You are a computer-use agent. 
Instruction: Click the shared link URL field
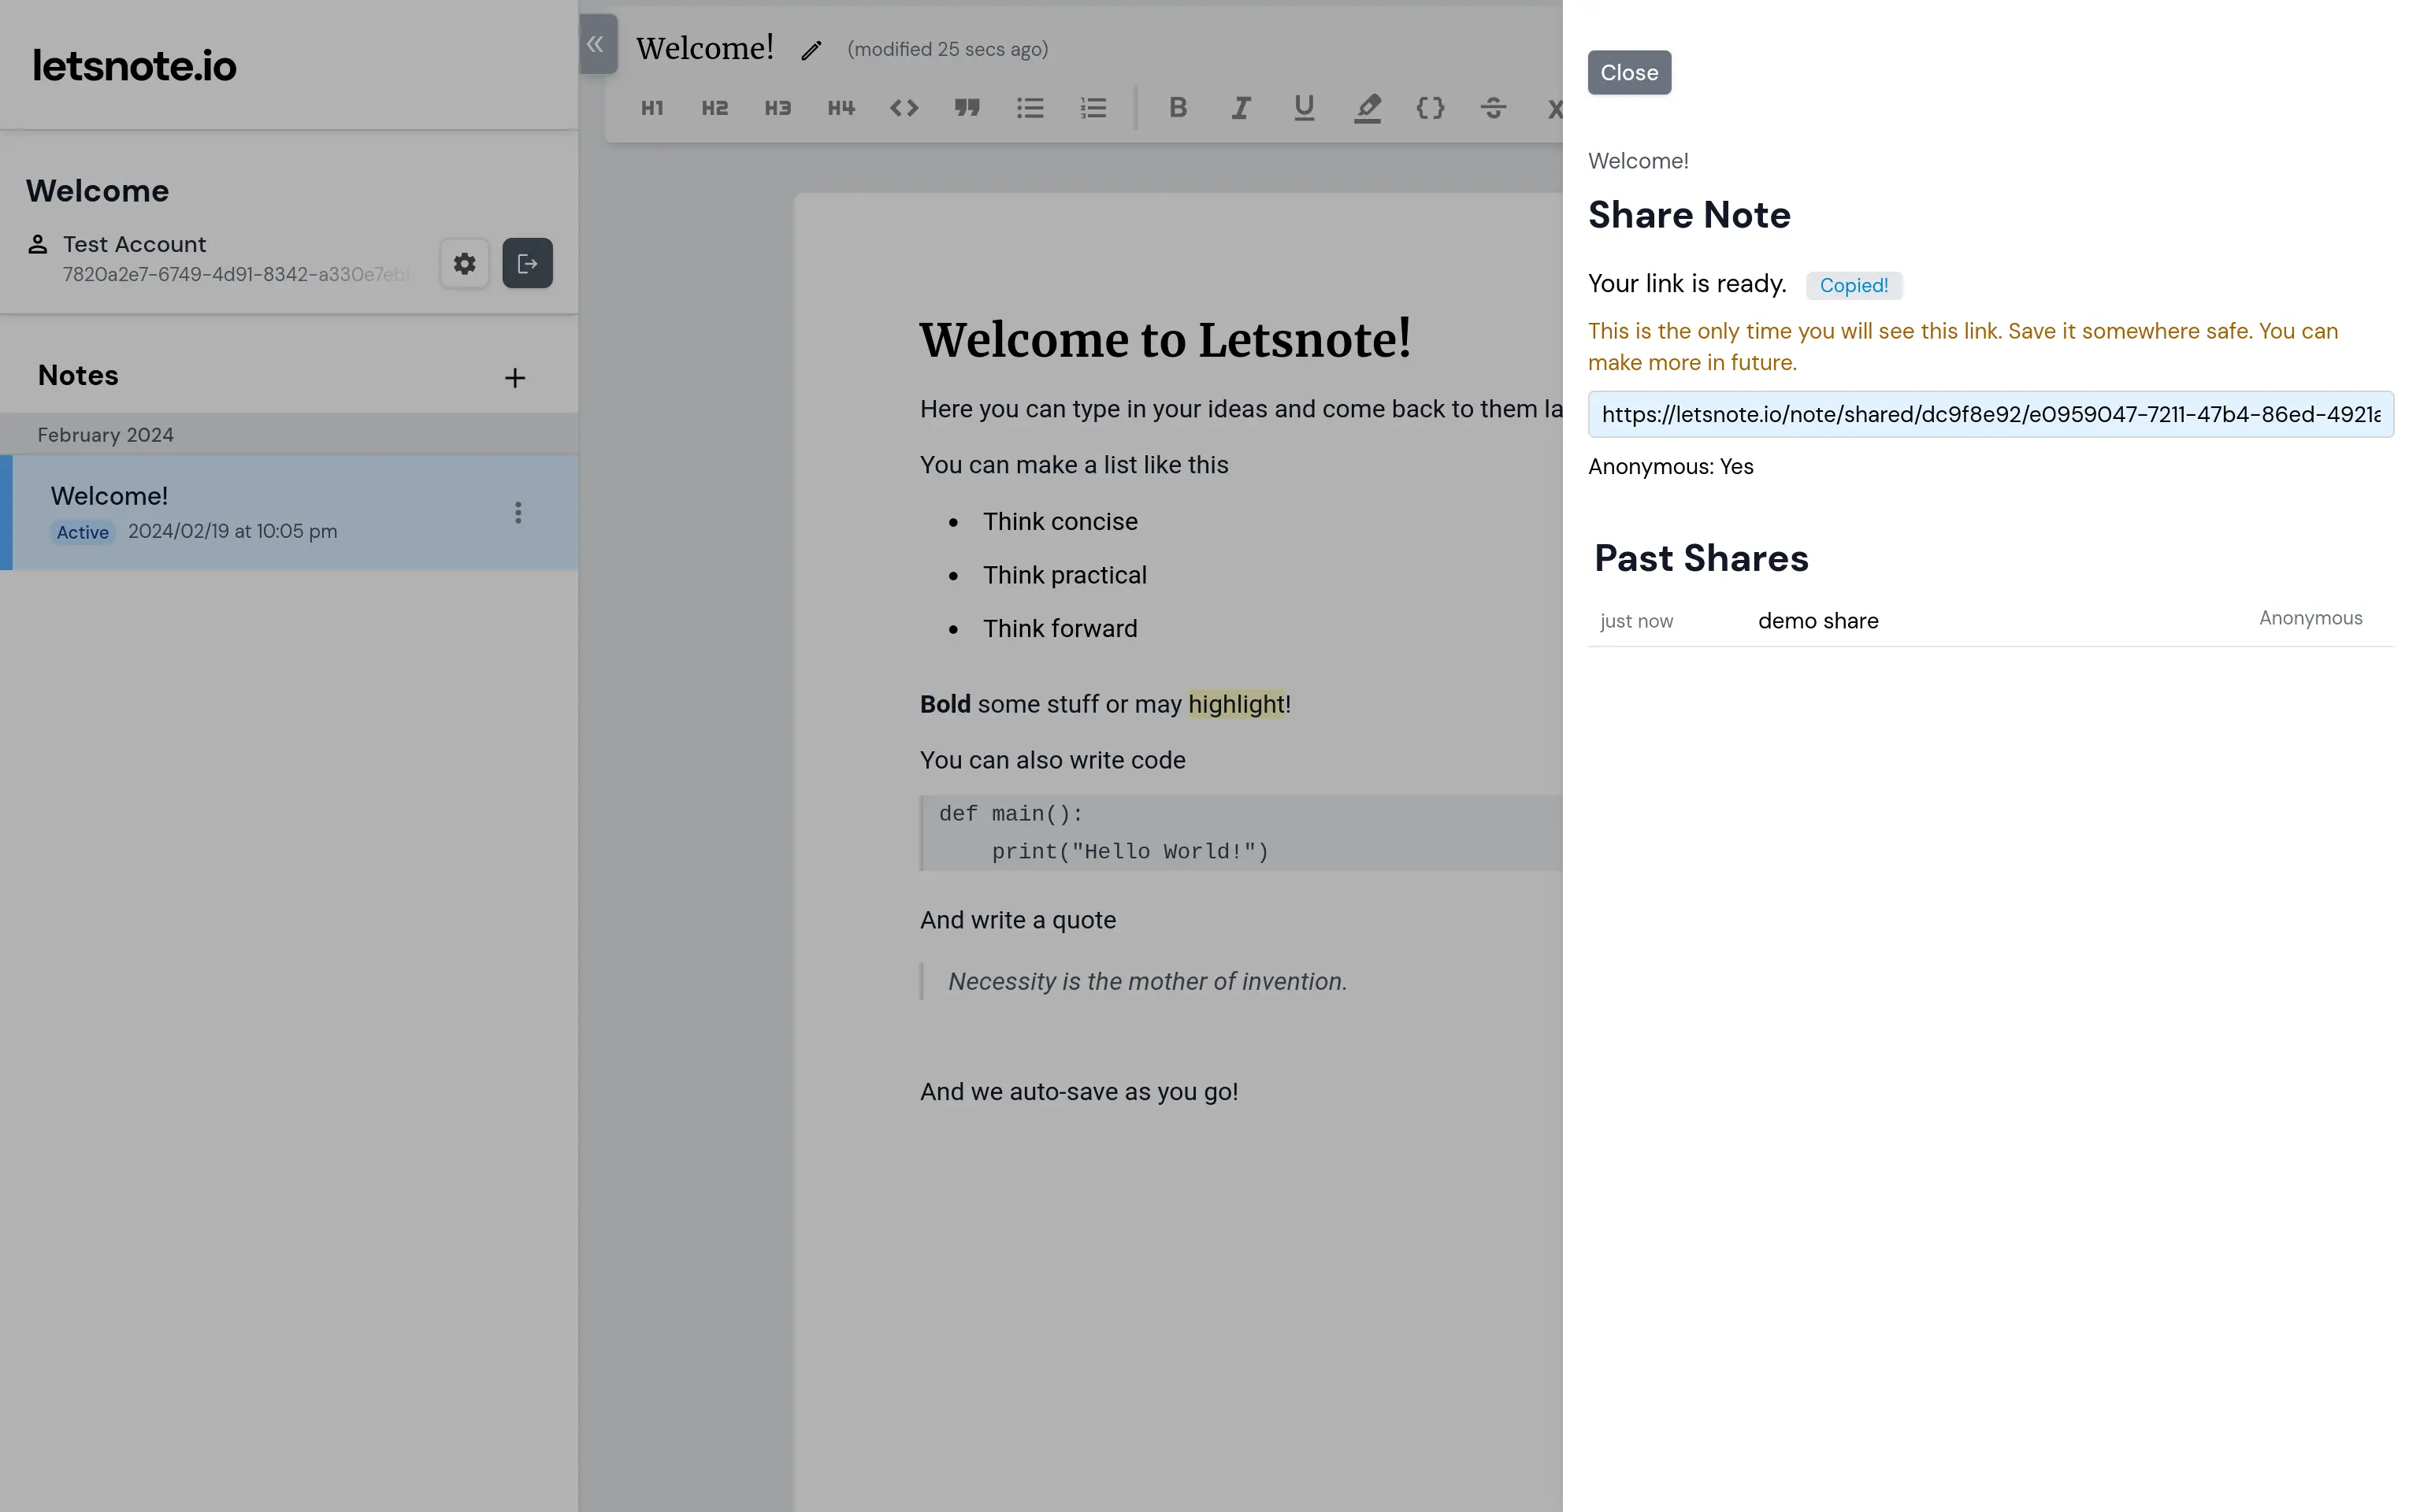tap(1989, 414)
